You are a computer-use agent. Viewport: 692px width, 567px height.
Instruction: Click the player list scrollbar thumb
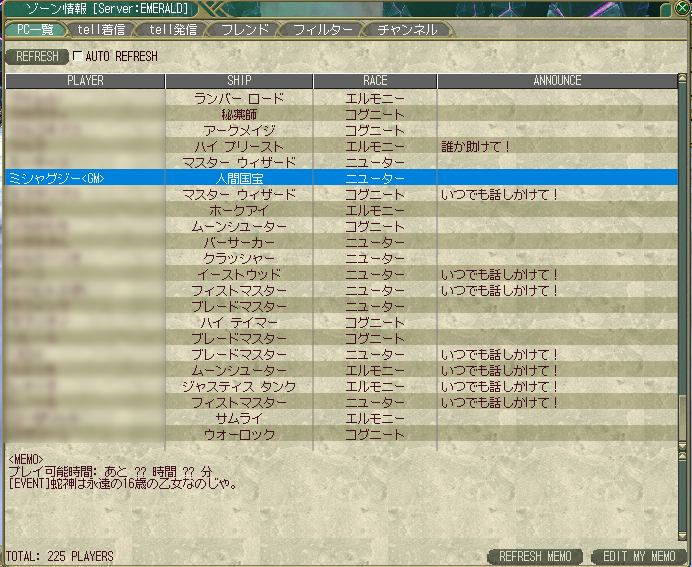click(x=683, y=417)
